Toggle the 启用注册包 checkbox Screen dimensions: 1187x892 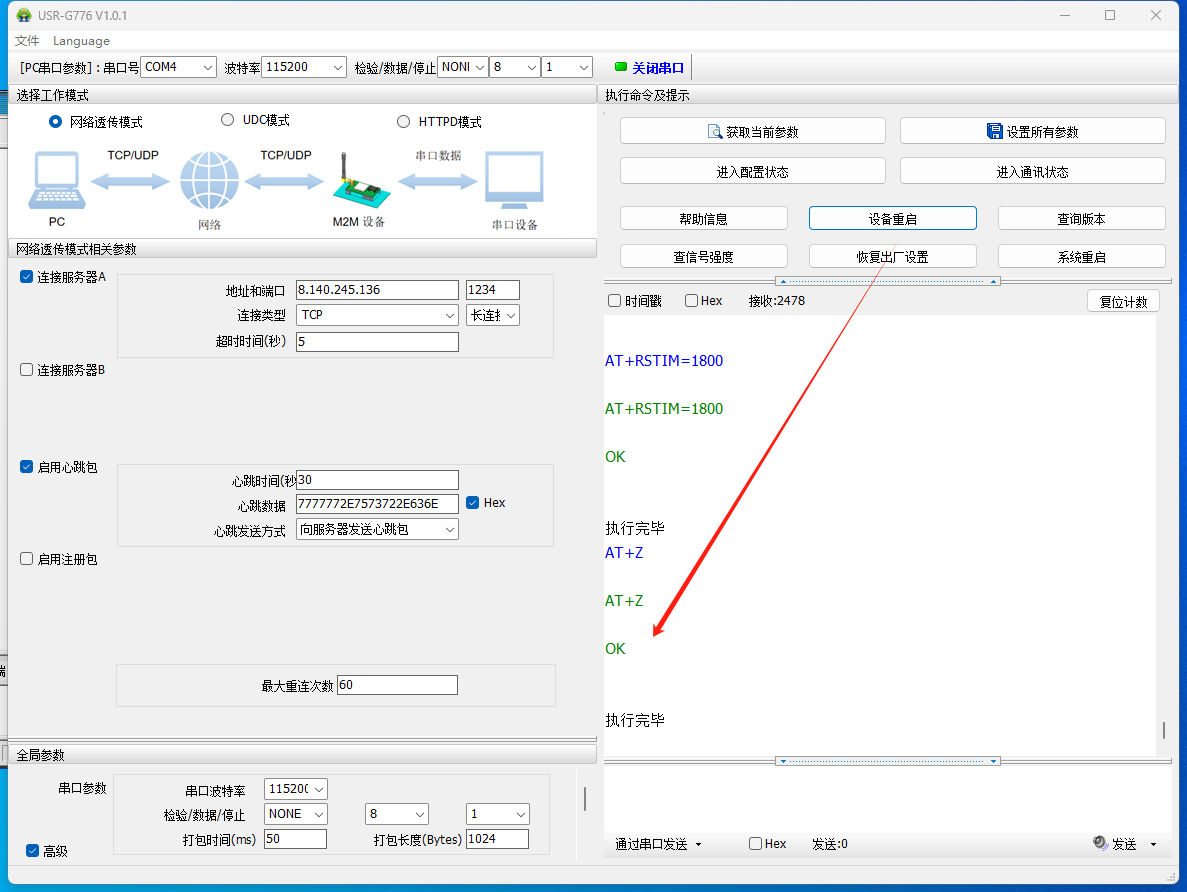[27, 559]
